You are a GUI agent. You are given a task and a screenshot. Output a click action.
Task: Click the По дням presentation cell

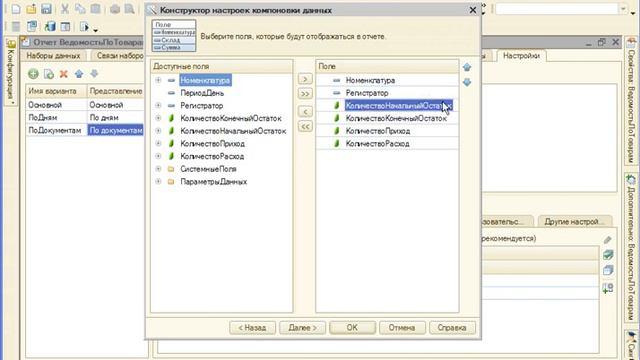[x=116, y=118]
